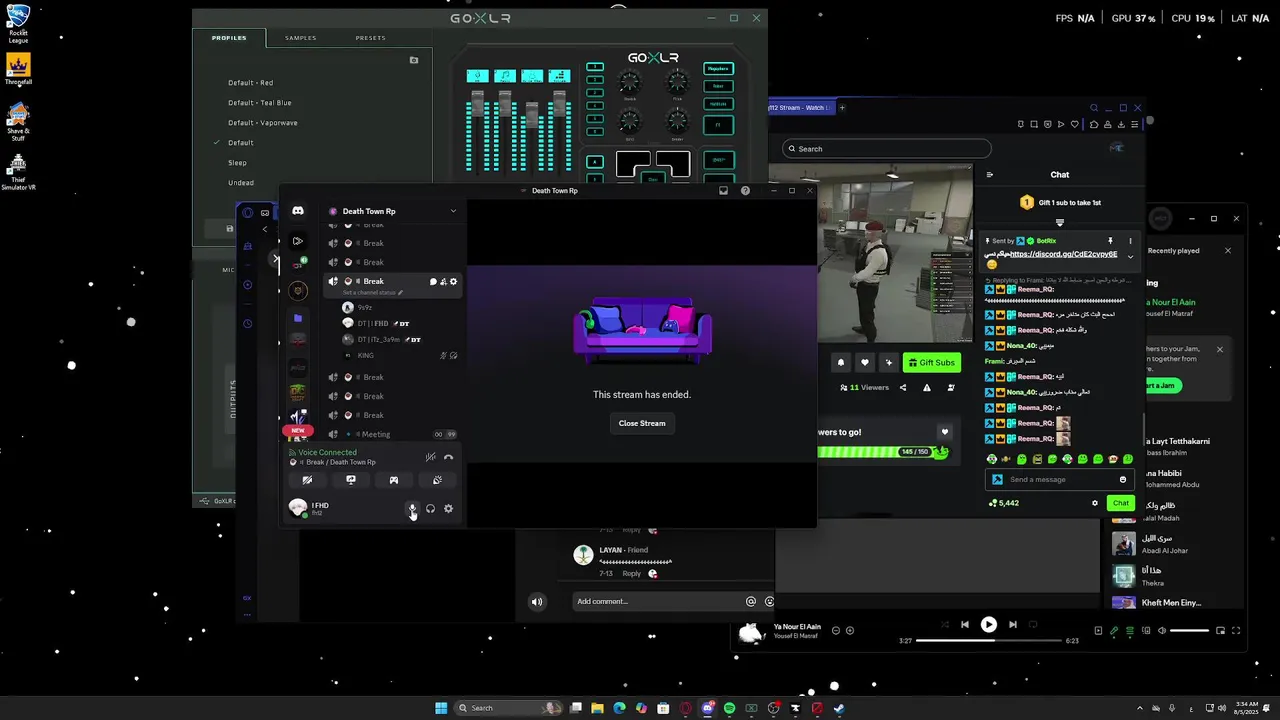1280x720 pixels.
Task: Toggle notification bell under Kick stream
Action: [x=841, y=363]
